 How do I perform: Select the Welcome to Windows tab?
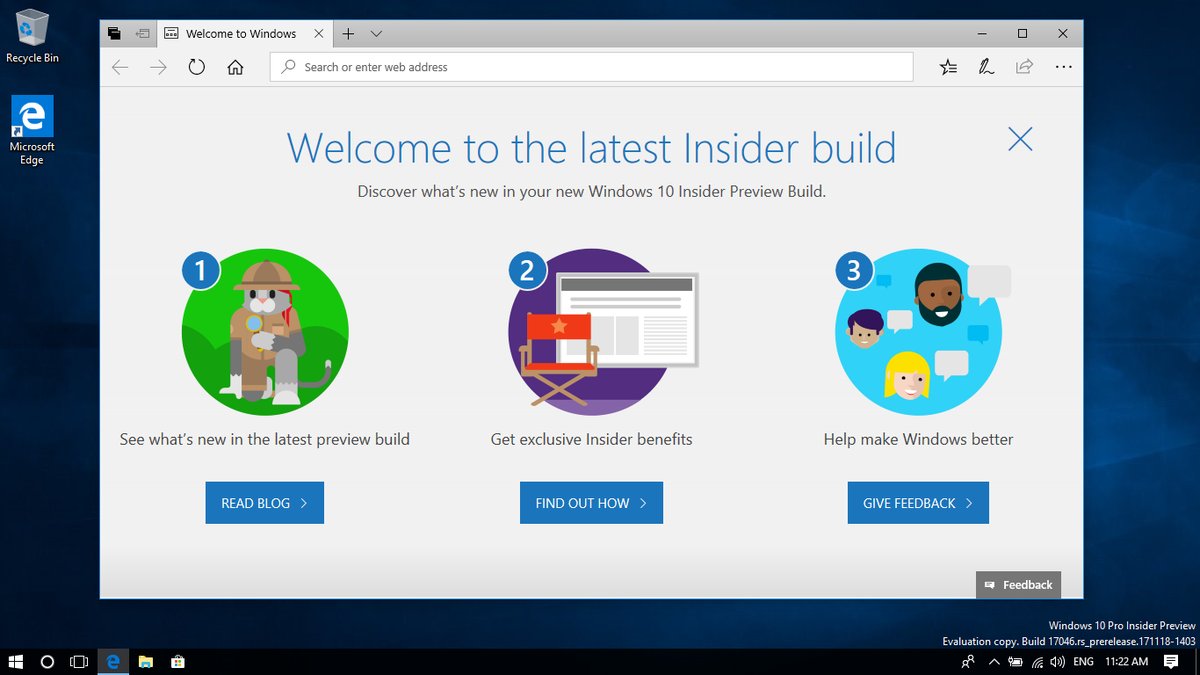244,33
